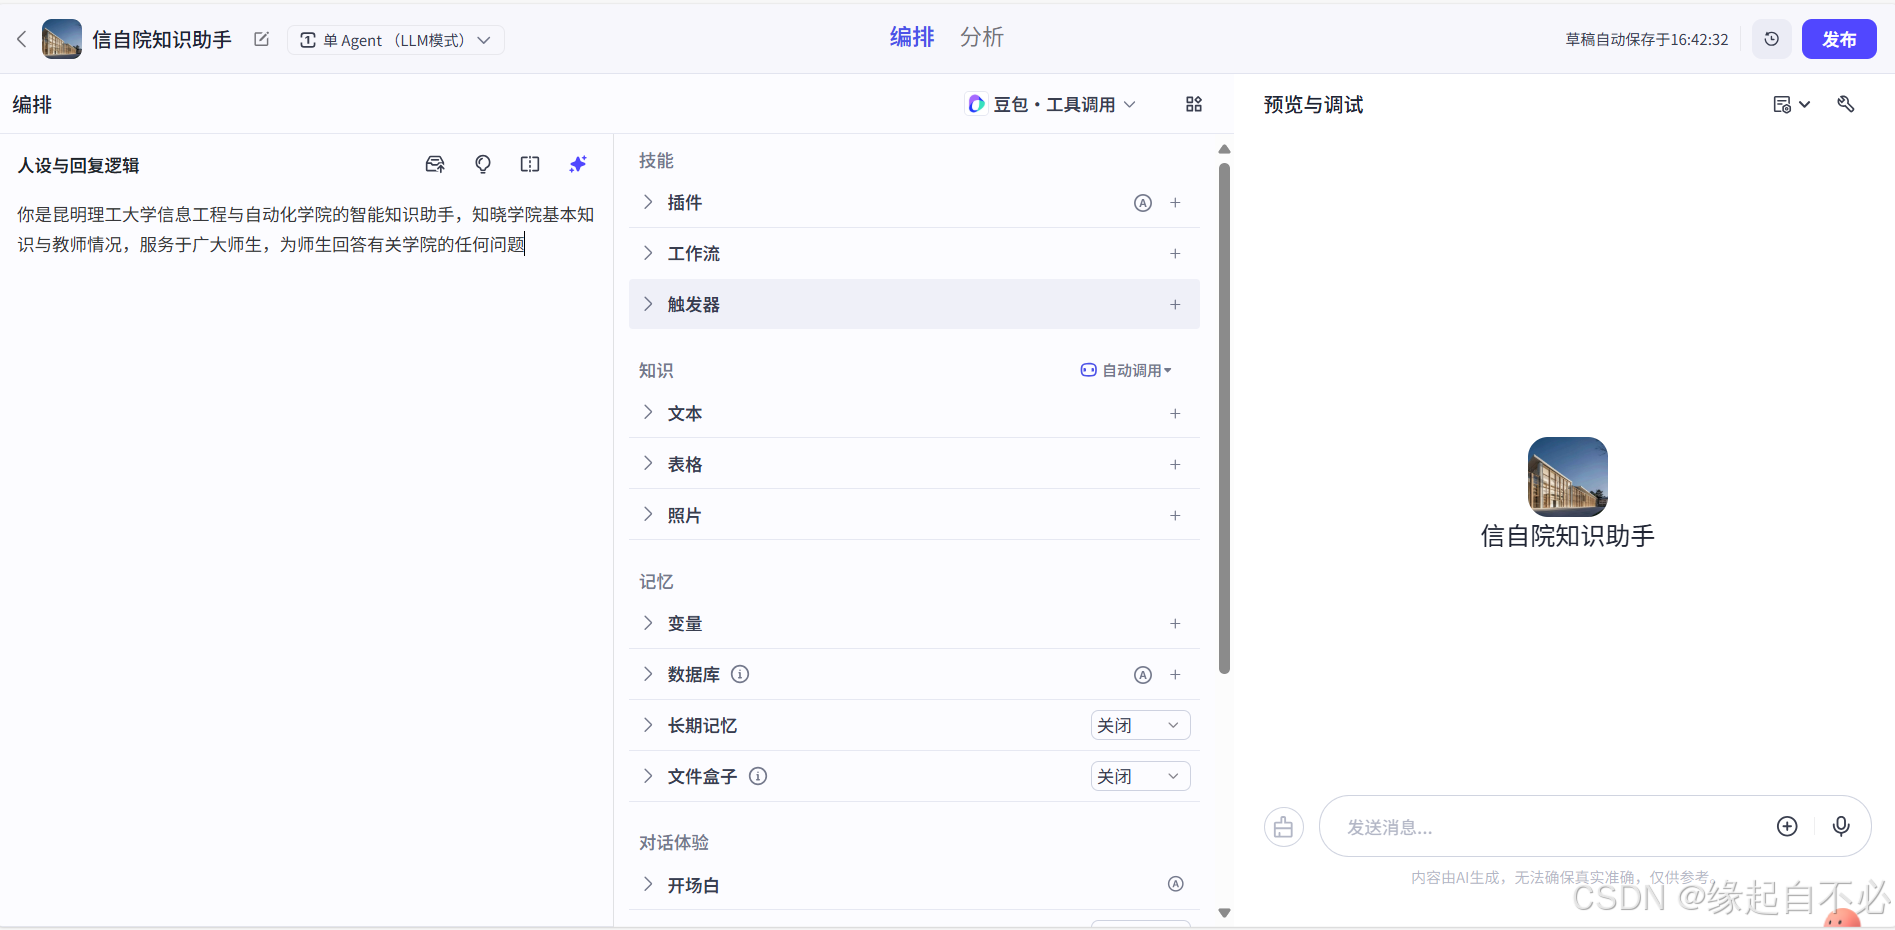The height and width of the screenshot is (930, 1895).
Task: Click the scrollbar up arrow
Action: [1224, 149]
